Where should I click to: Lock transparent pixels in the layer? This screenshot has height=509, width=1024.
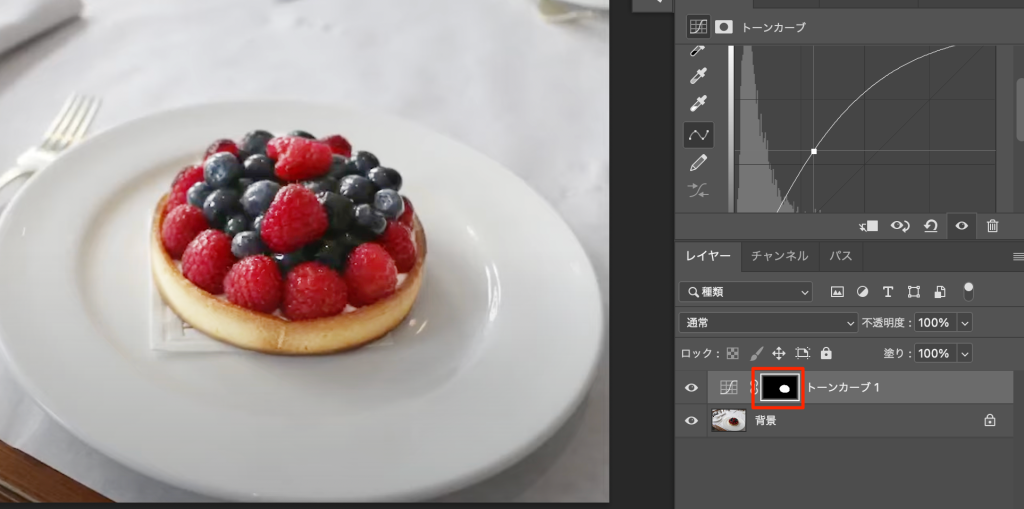point(732,354)
